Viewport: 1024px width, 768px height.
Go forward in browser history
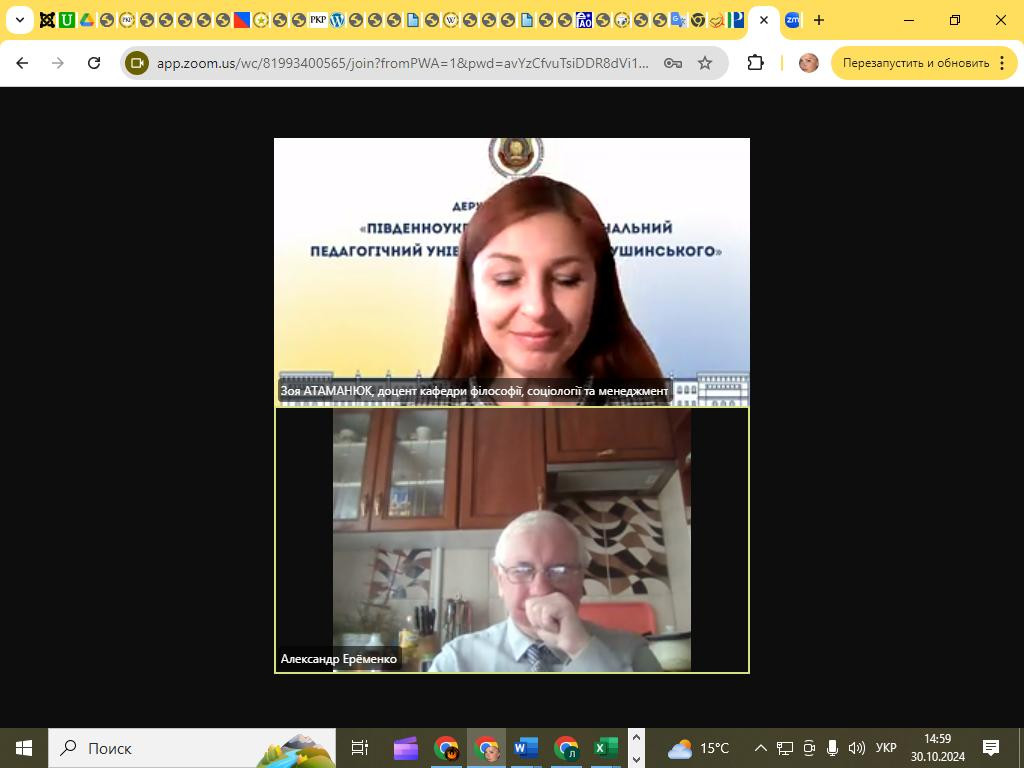point(58,63)
